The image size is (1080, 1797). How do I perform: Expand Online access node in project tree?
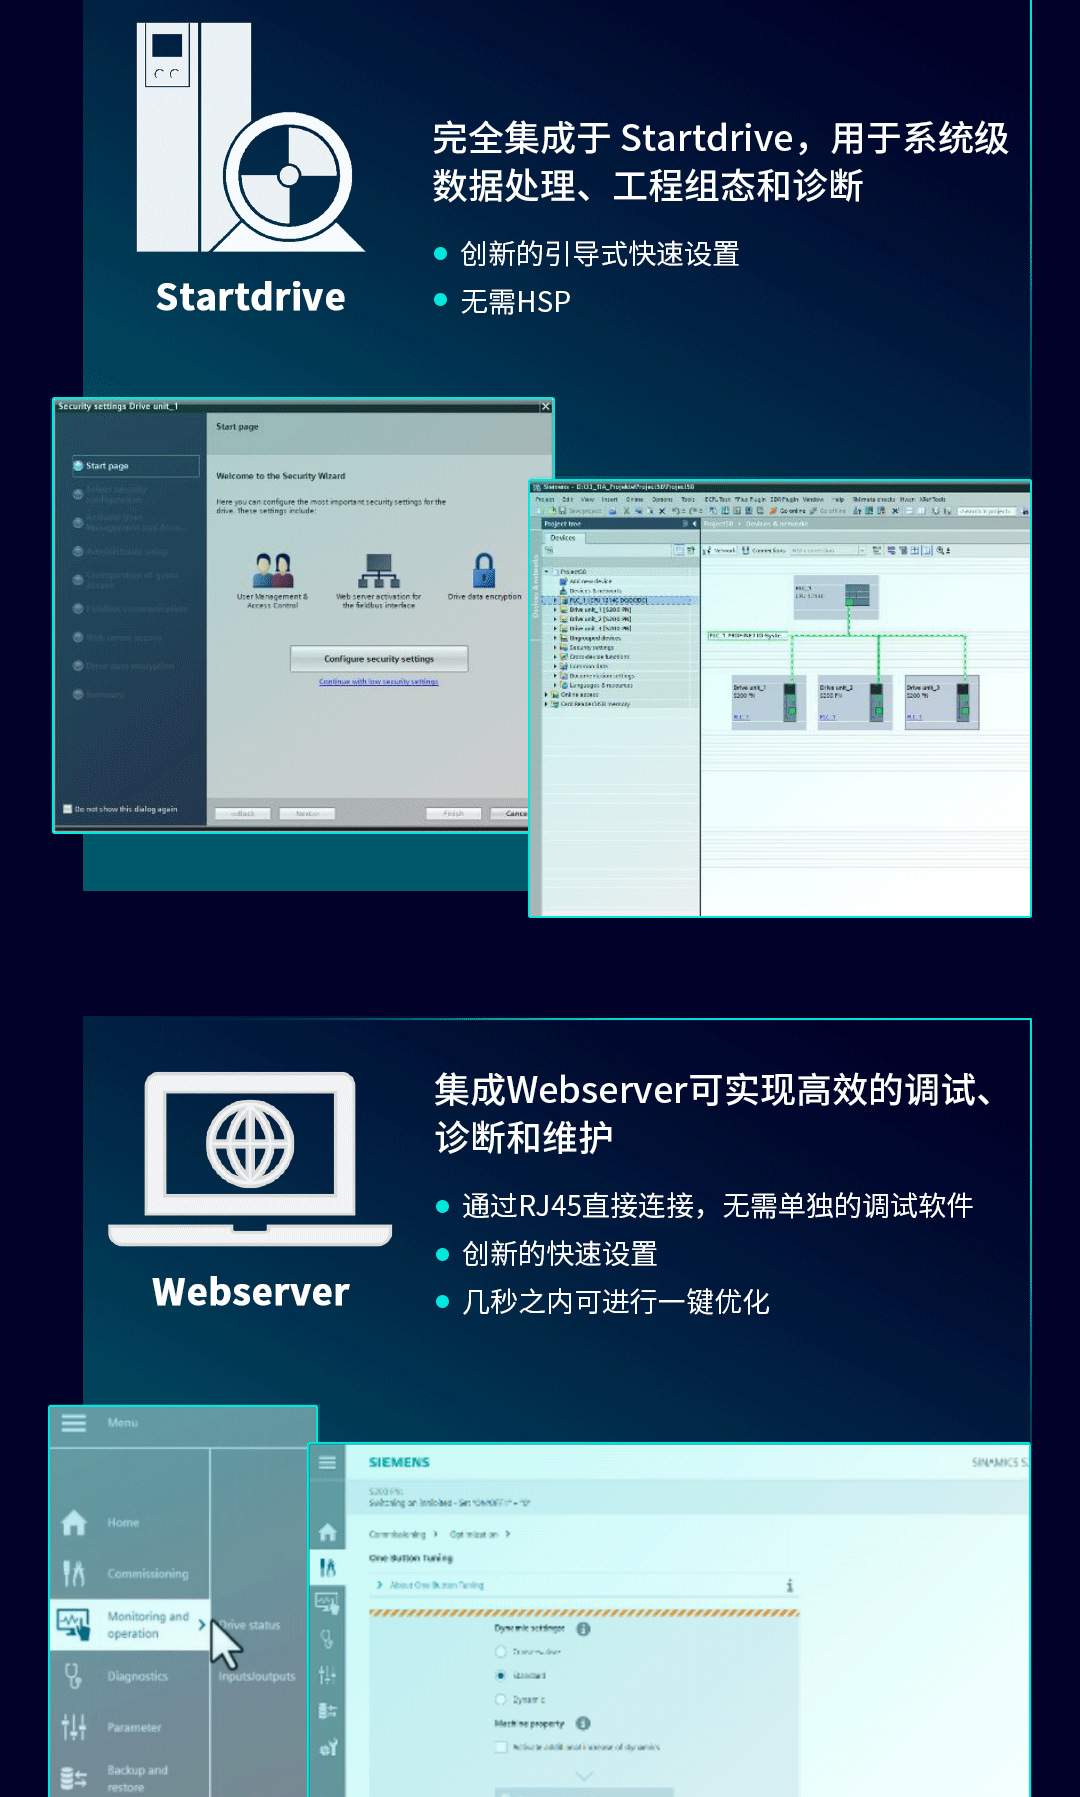coord(546,694)
